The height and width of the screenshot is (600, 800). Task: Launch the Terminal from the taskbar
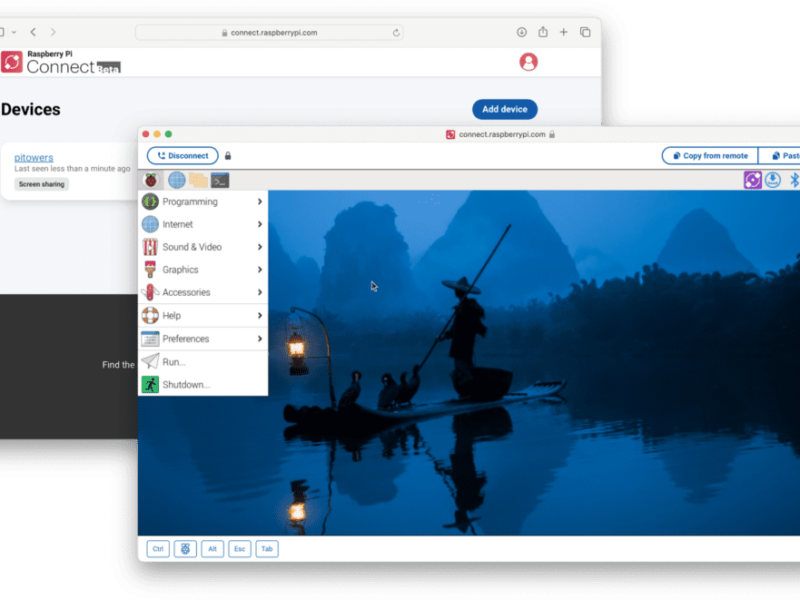[x=219, y=180]
